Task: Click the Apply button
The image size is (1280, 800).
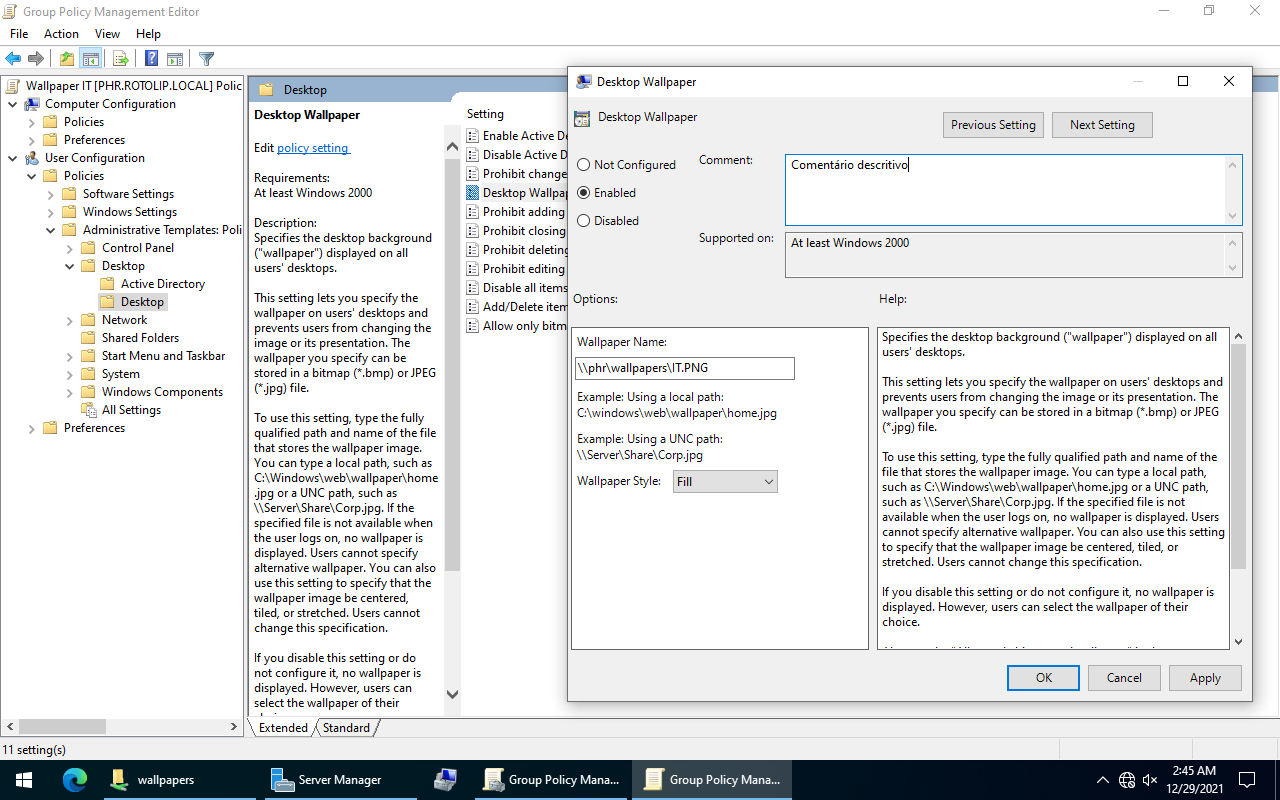Action: pos(1204,678)
